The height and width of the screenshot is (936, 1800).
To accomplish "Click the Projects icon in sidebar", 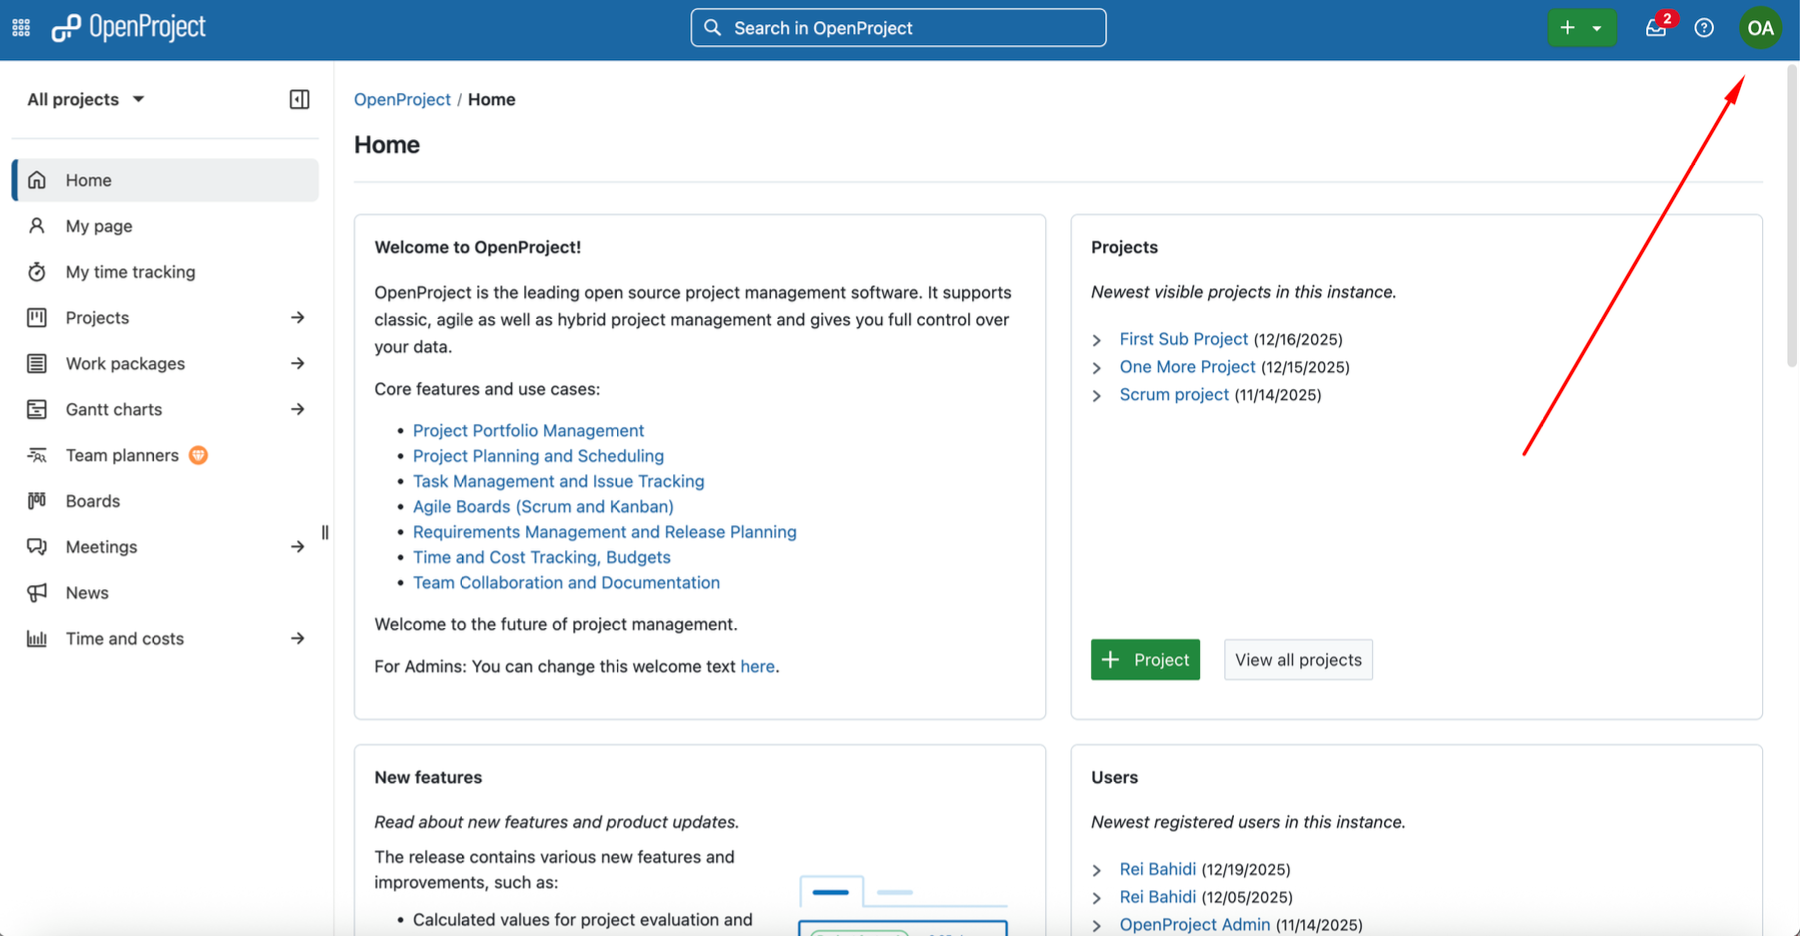I will coord(37,318).
